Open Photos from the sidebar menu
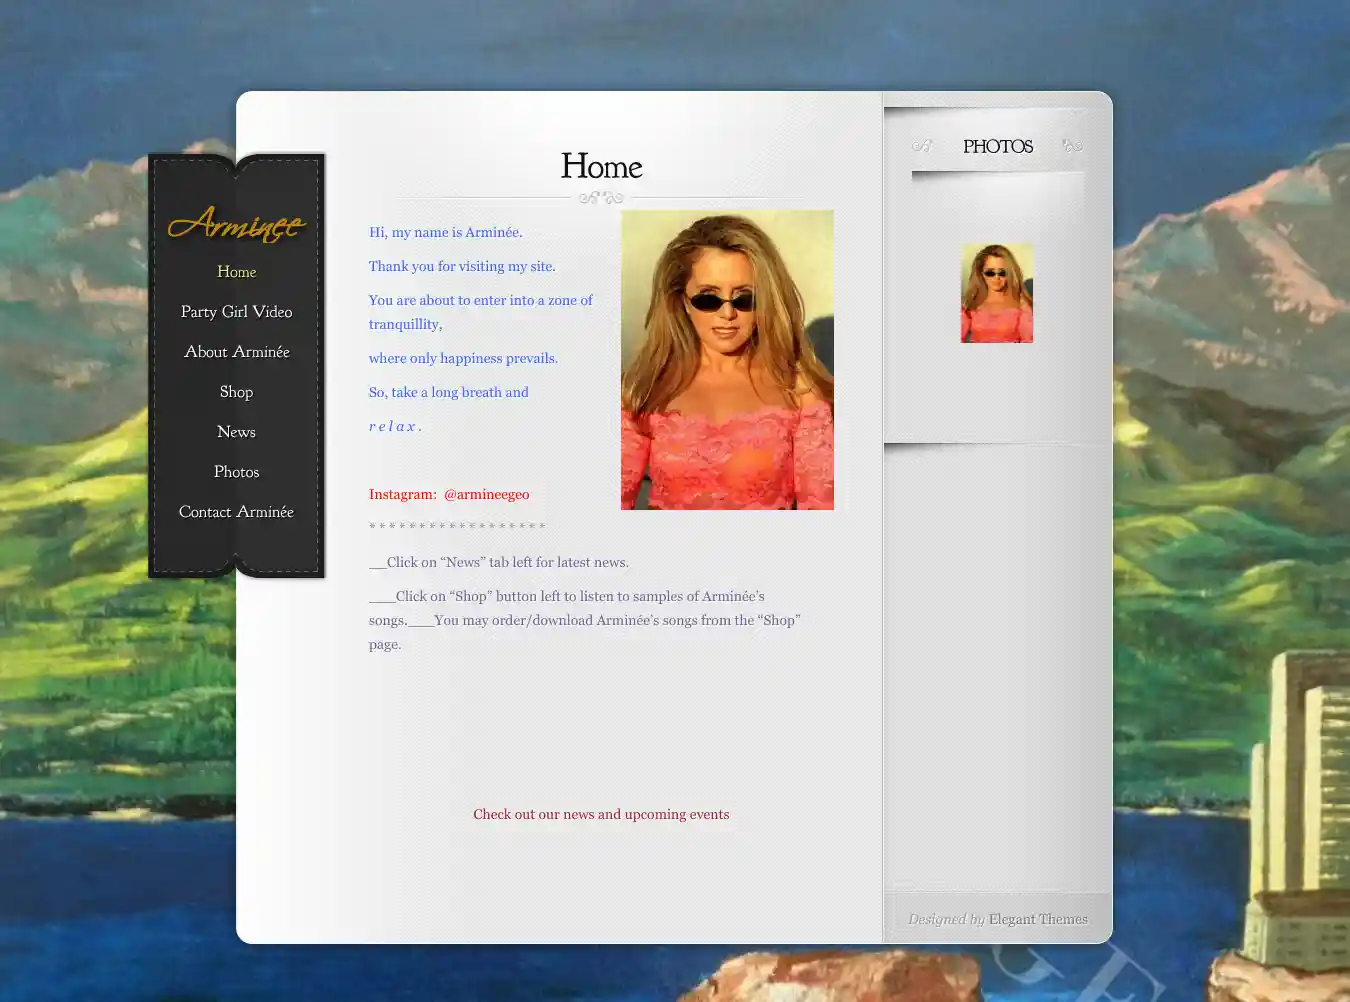1350x1002 pixels. 236,472
